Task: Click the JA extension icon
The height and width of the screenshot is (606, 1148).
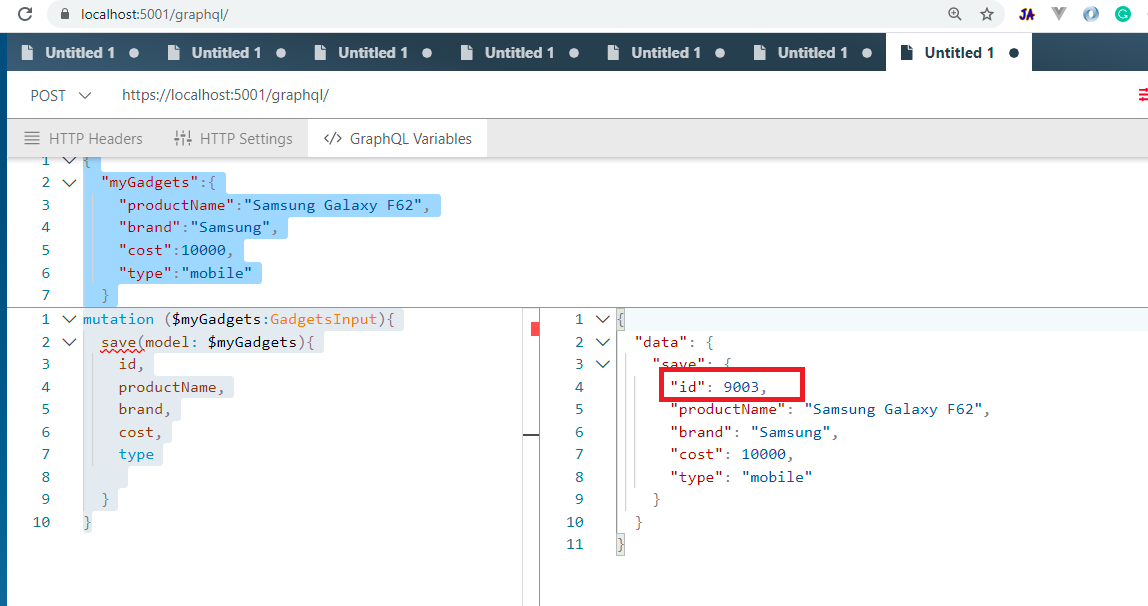Action: pyautogui.click(x=1026, y=14)
